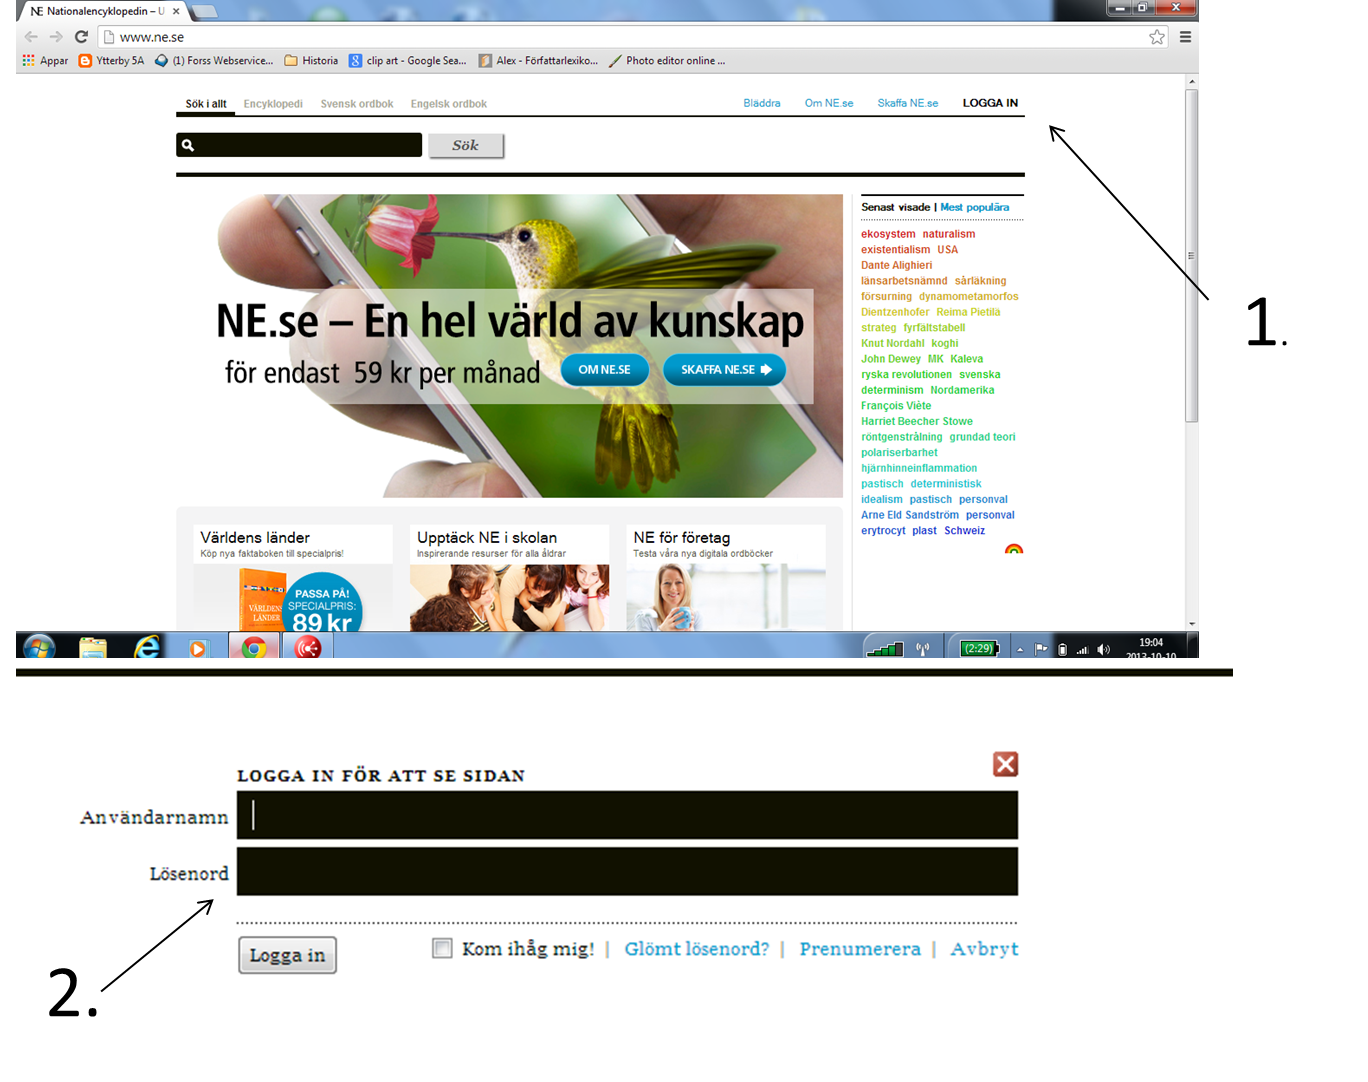The width and height of the screenshot is (1368, 1082).
Task: Open the Alex Författarlexikon bookmark
Action: coord(538,61)
